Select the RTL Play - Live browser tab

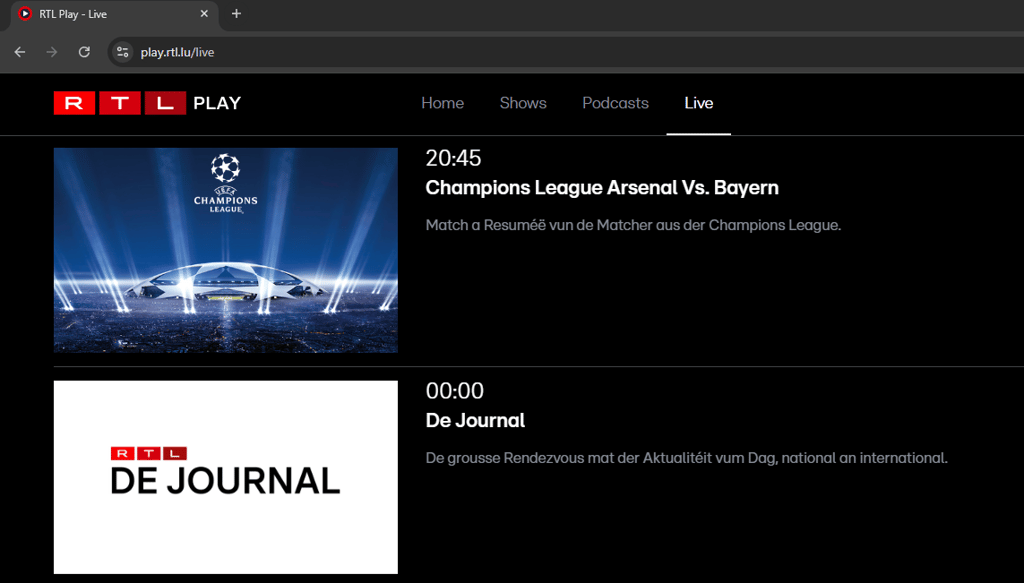114,14
